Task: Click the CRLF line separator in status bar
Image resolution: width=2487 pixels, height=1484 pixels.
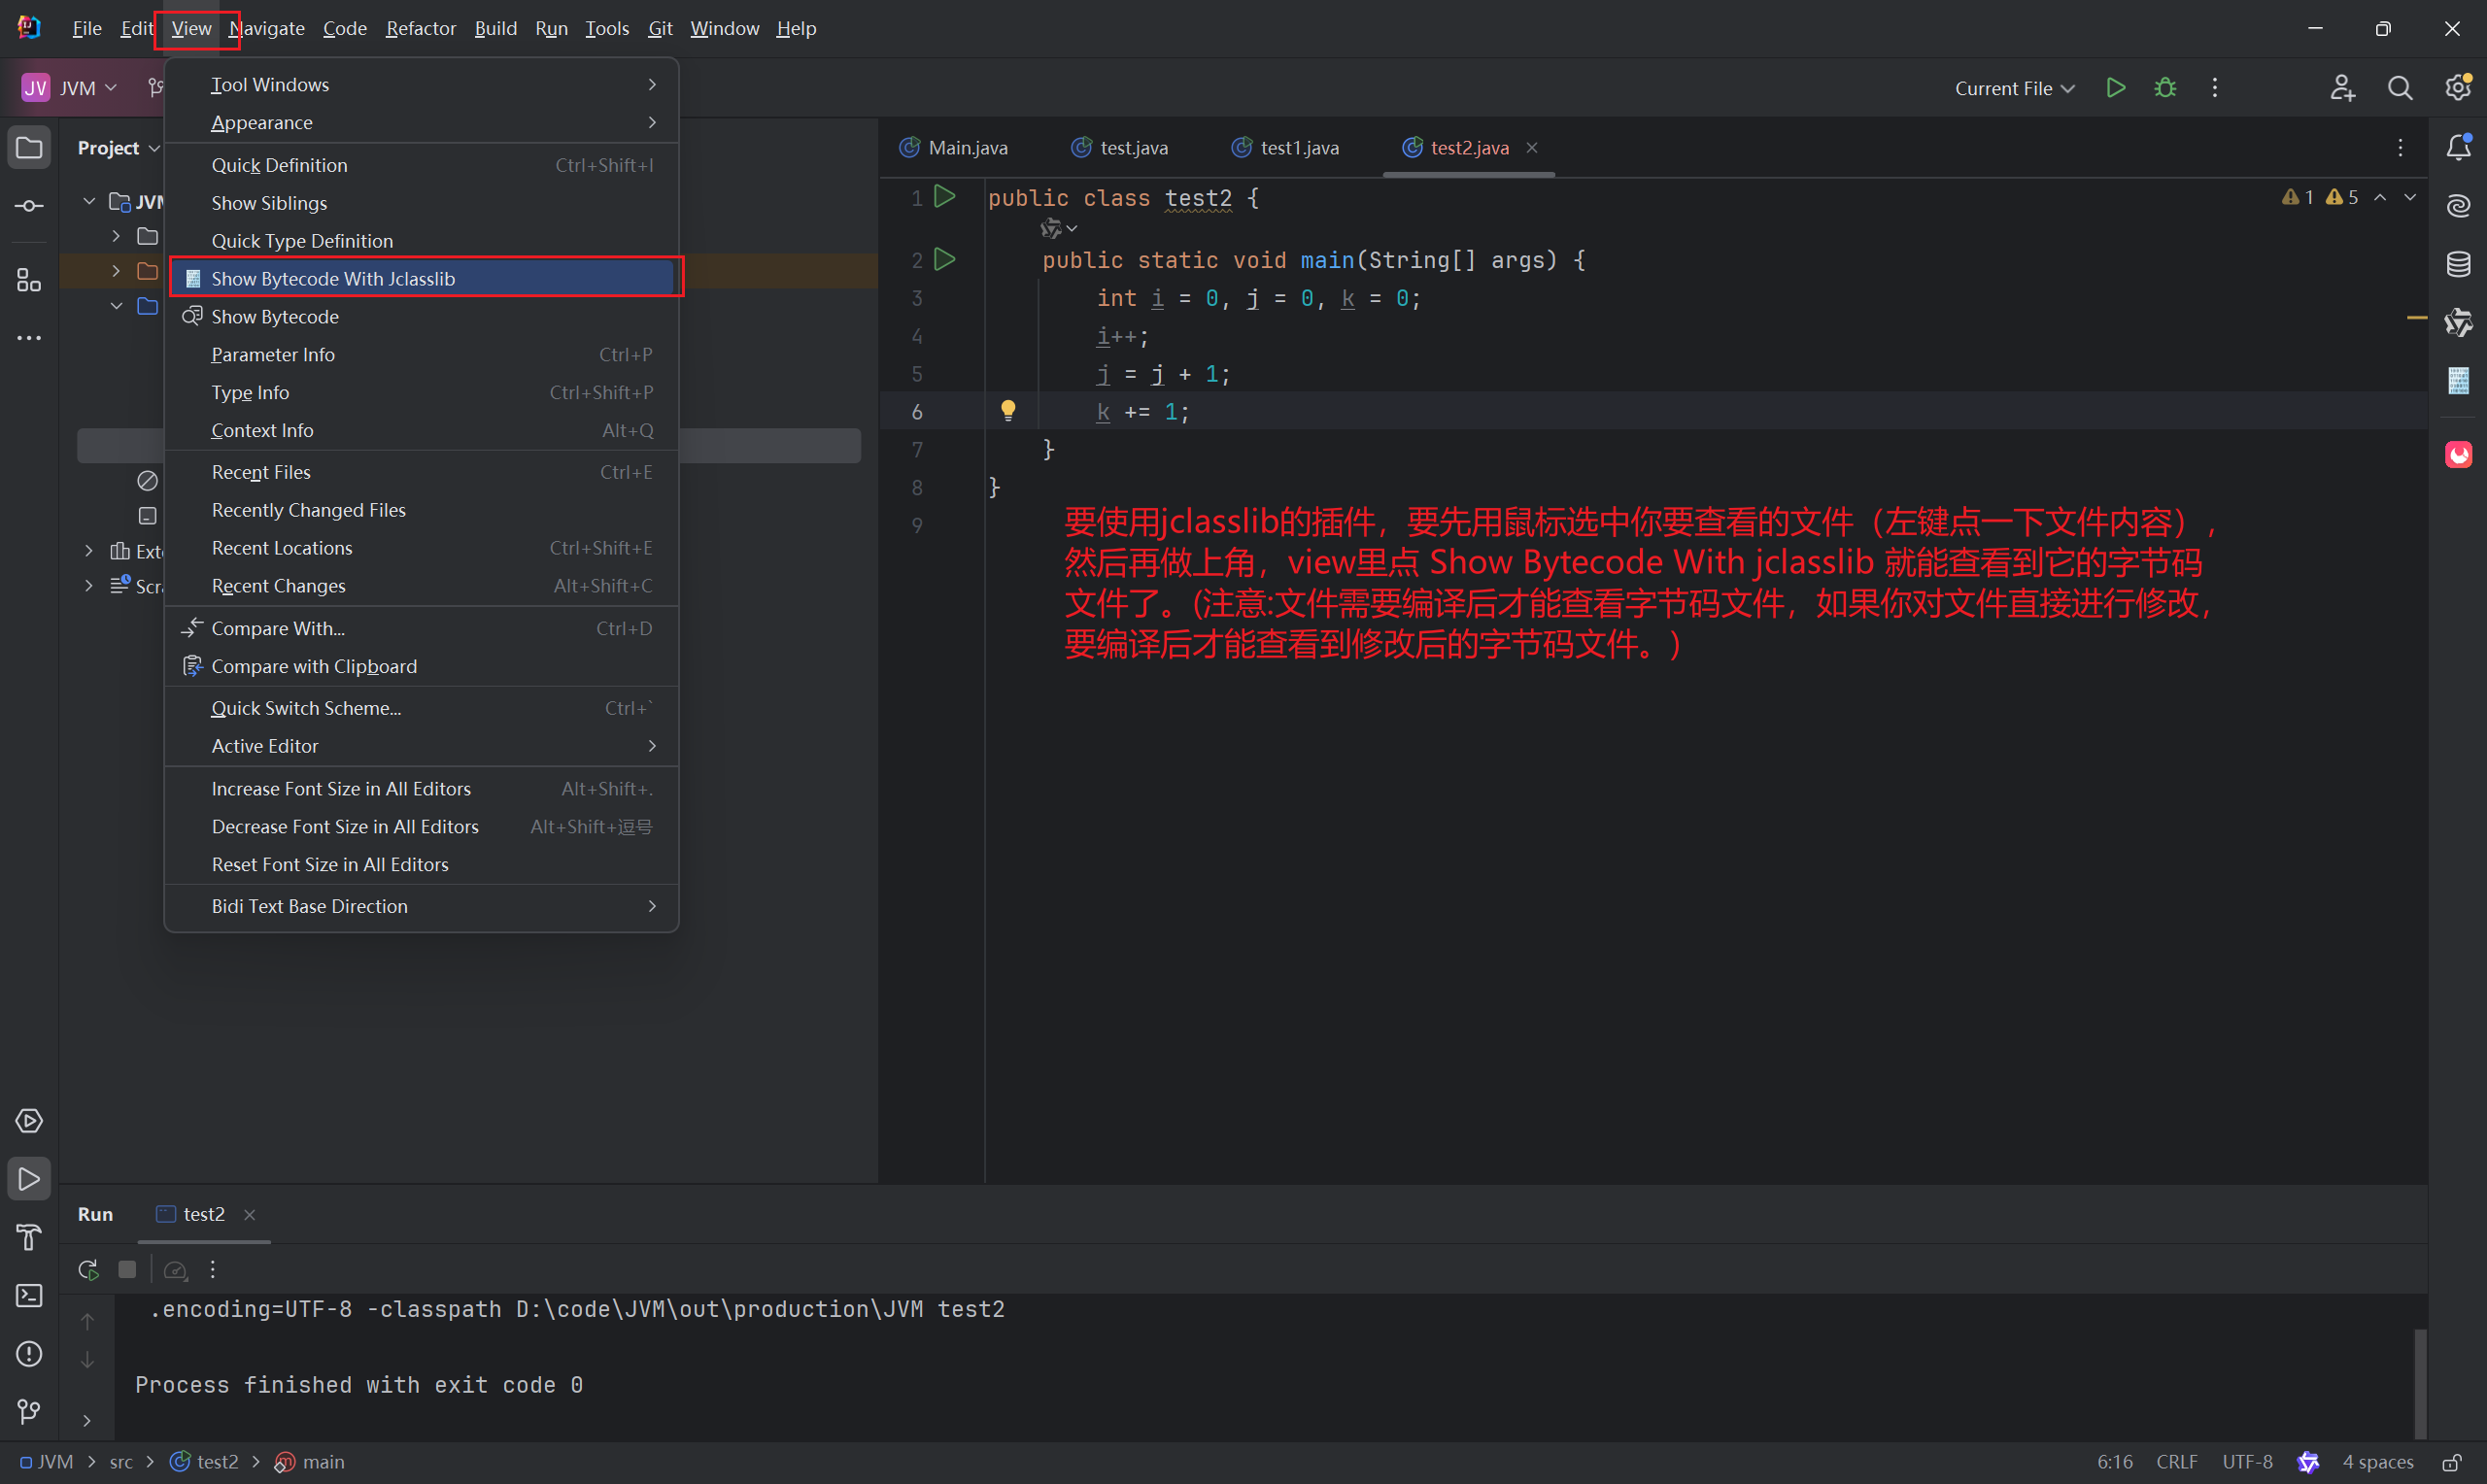Action: (2176, 1462)
